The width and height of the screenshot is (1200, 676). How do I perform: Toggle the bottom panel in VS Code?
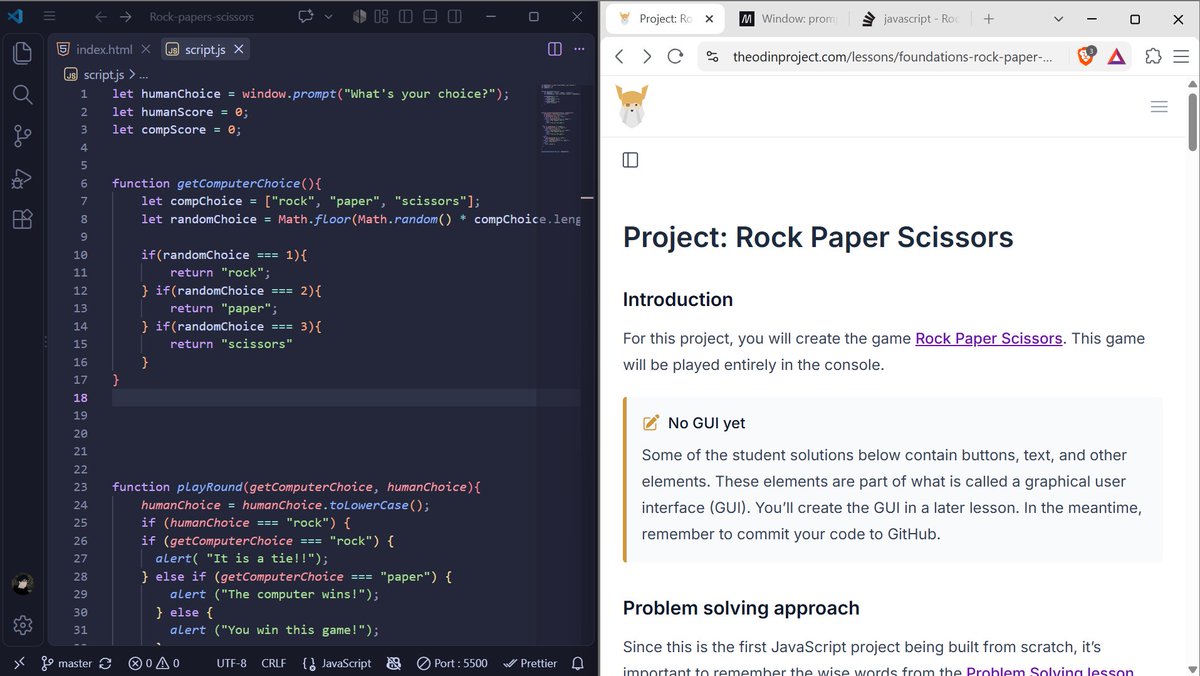point(429,17)
